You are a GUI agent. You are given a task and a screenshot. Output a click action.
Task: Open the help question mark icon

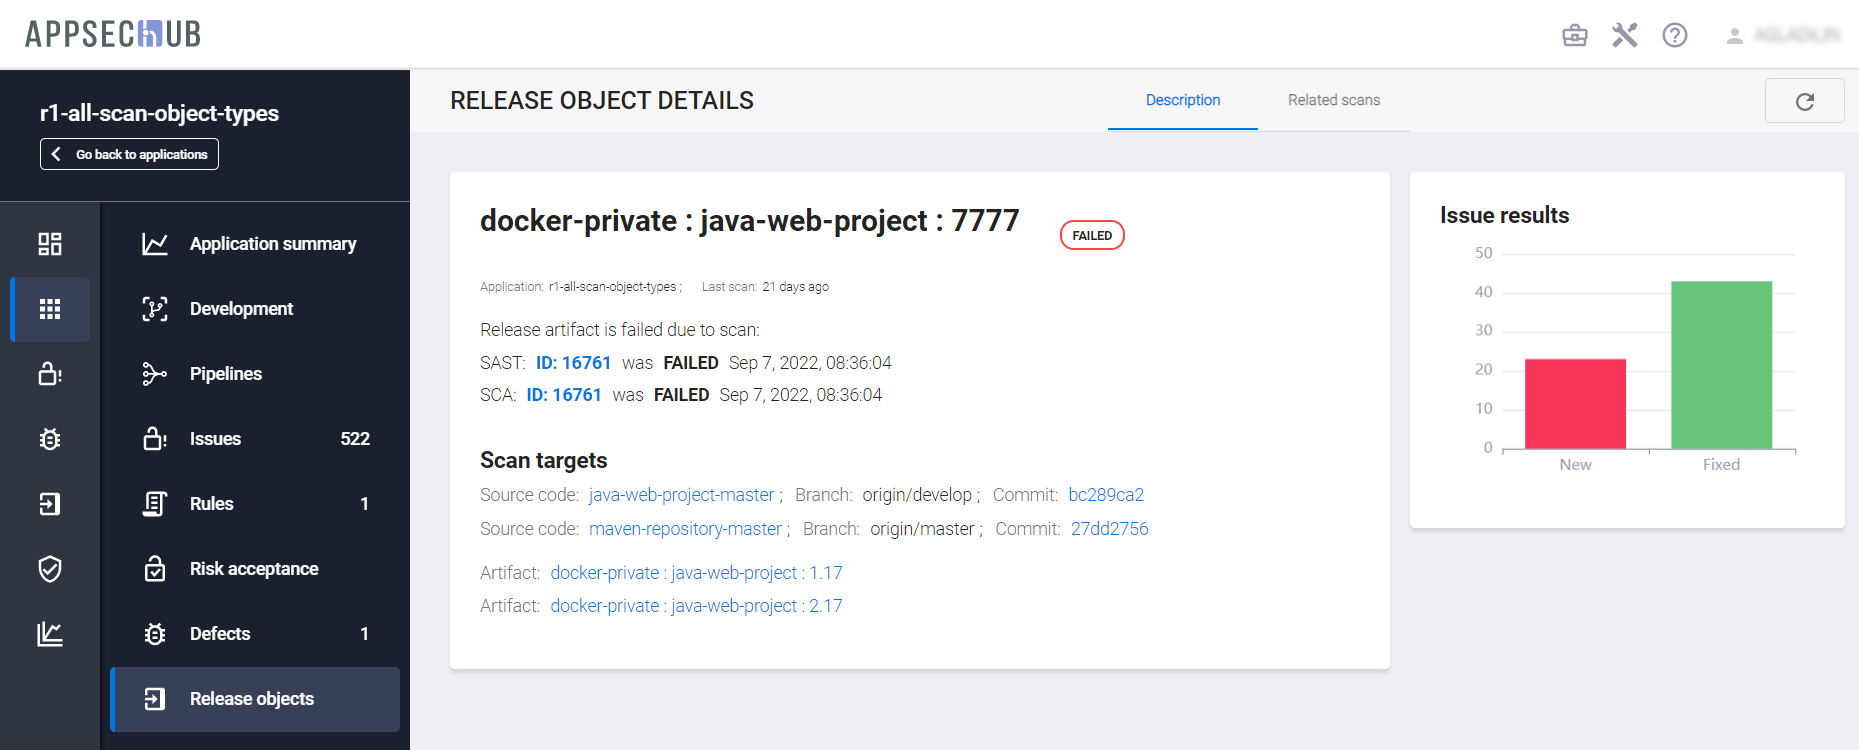(x=1675, y=35)
